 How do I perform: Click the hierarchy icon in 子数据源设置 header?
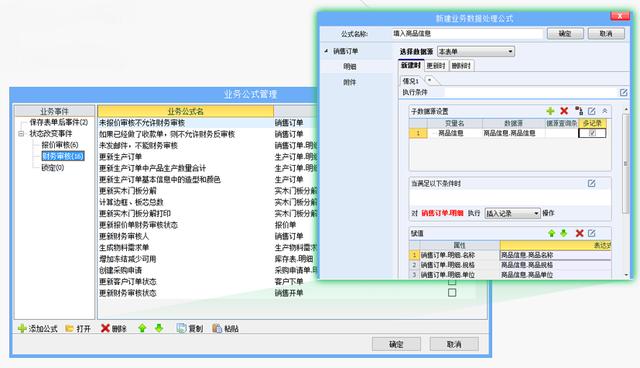579,111
